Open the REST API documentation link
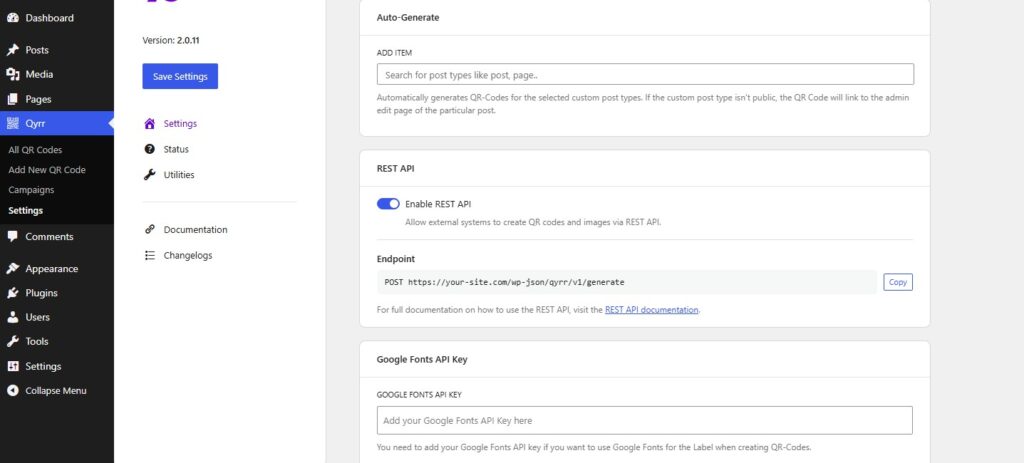This screenshot has width=1024, height=463. [x=652, y=310]
